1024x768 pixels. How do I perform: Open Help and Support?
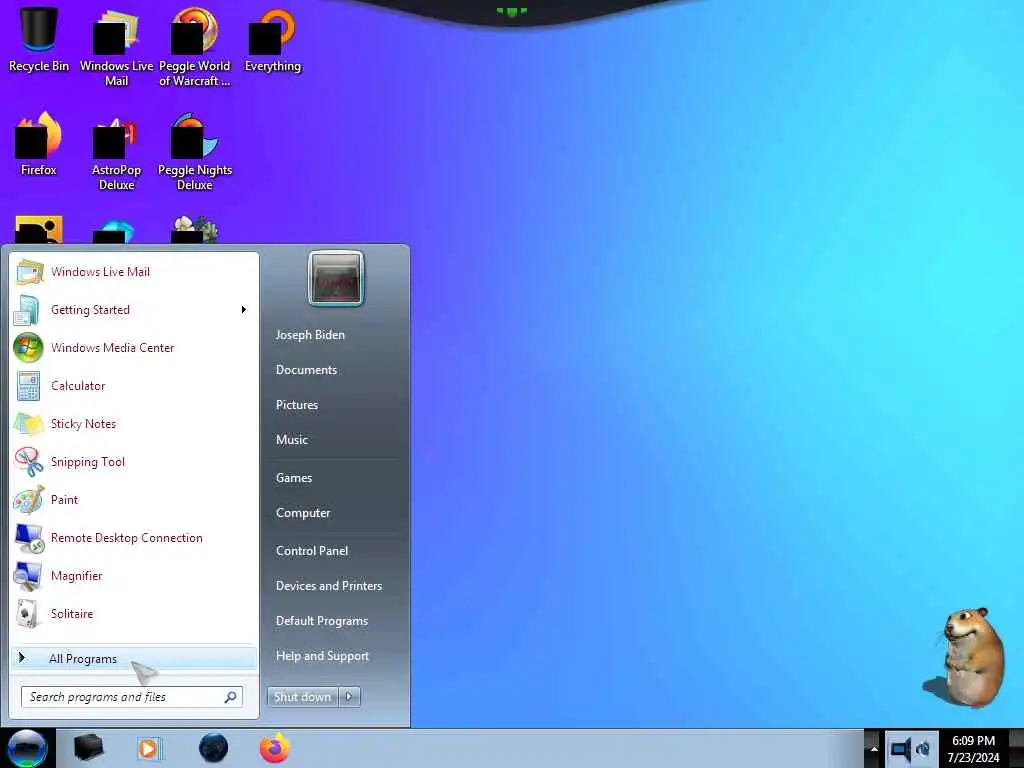pos(322,656)
